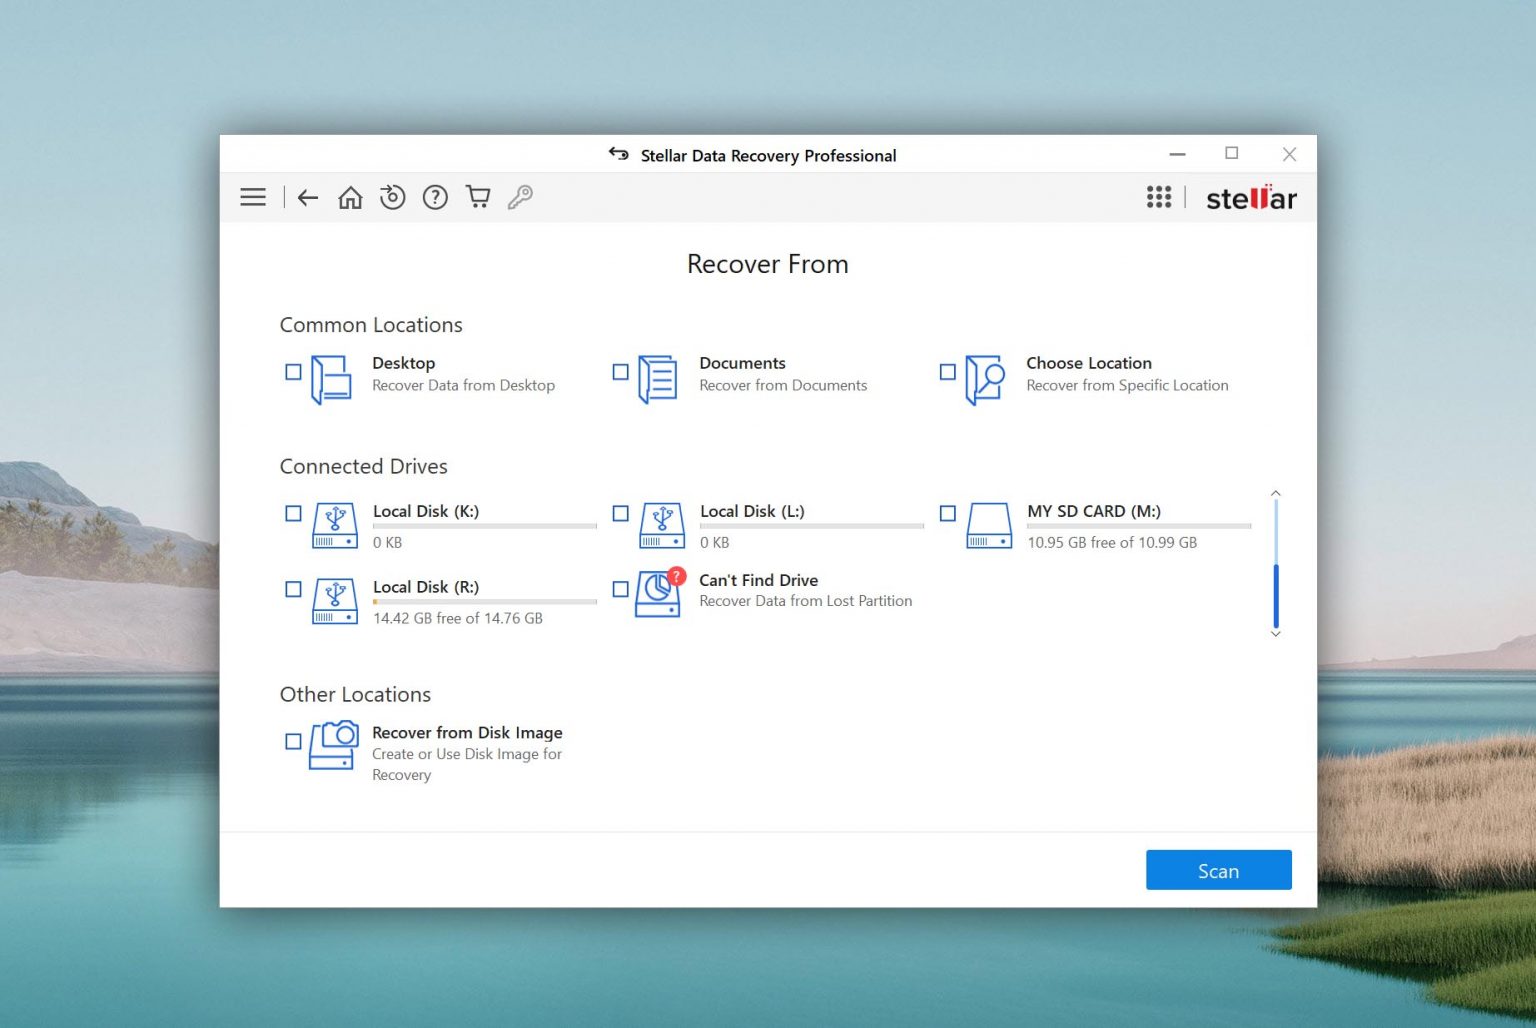
Task: Open the hamburger menu
Action: pyautogui.click(x=253, y=197)
